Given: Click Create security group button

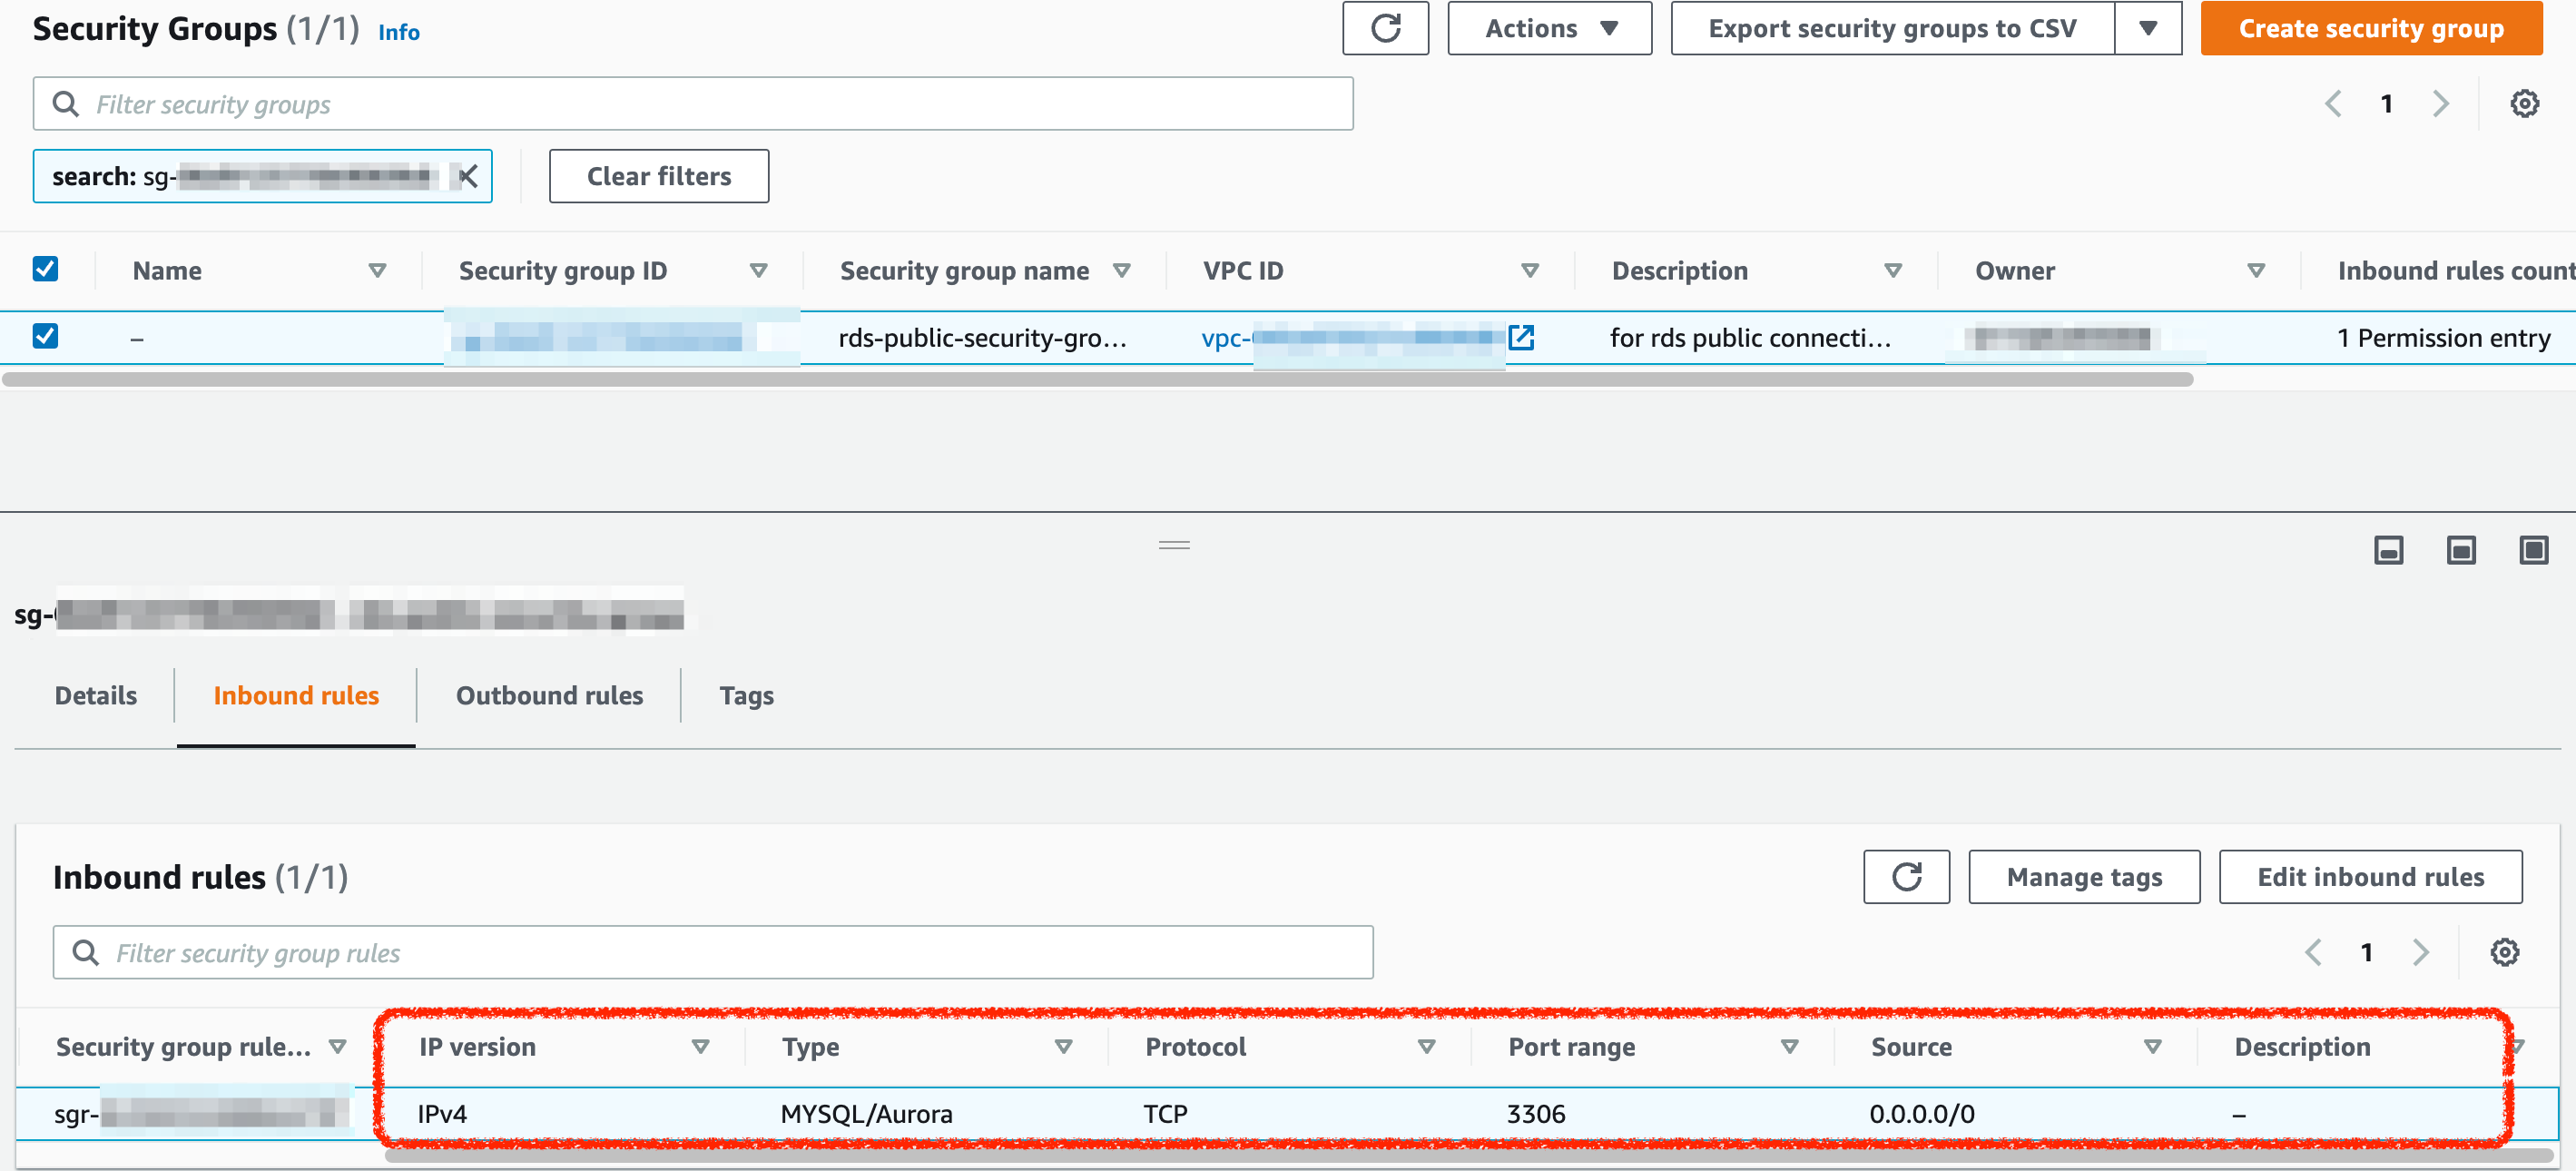Looking at the screenshot, I should coord(2370,28).
